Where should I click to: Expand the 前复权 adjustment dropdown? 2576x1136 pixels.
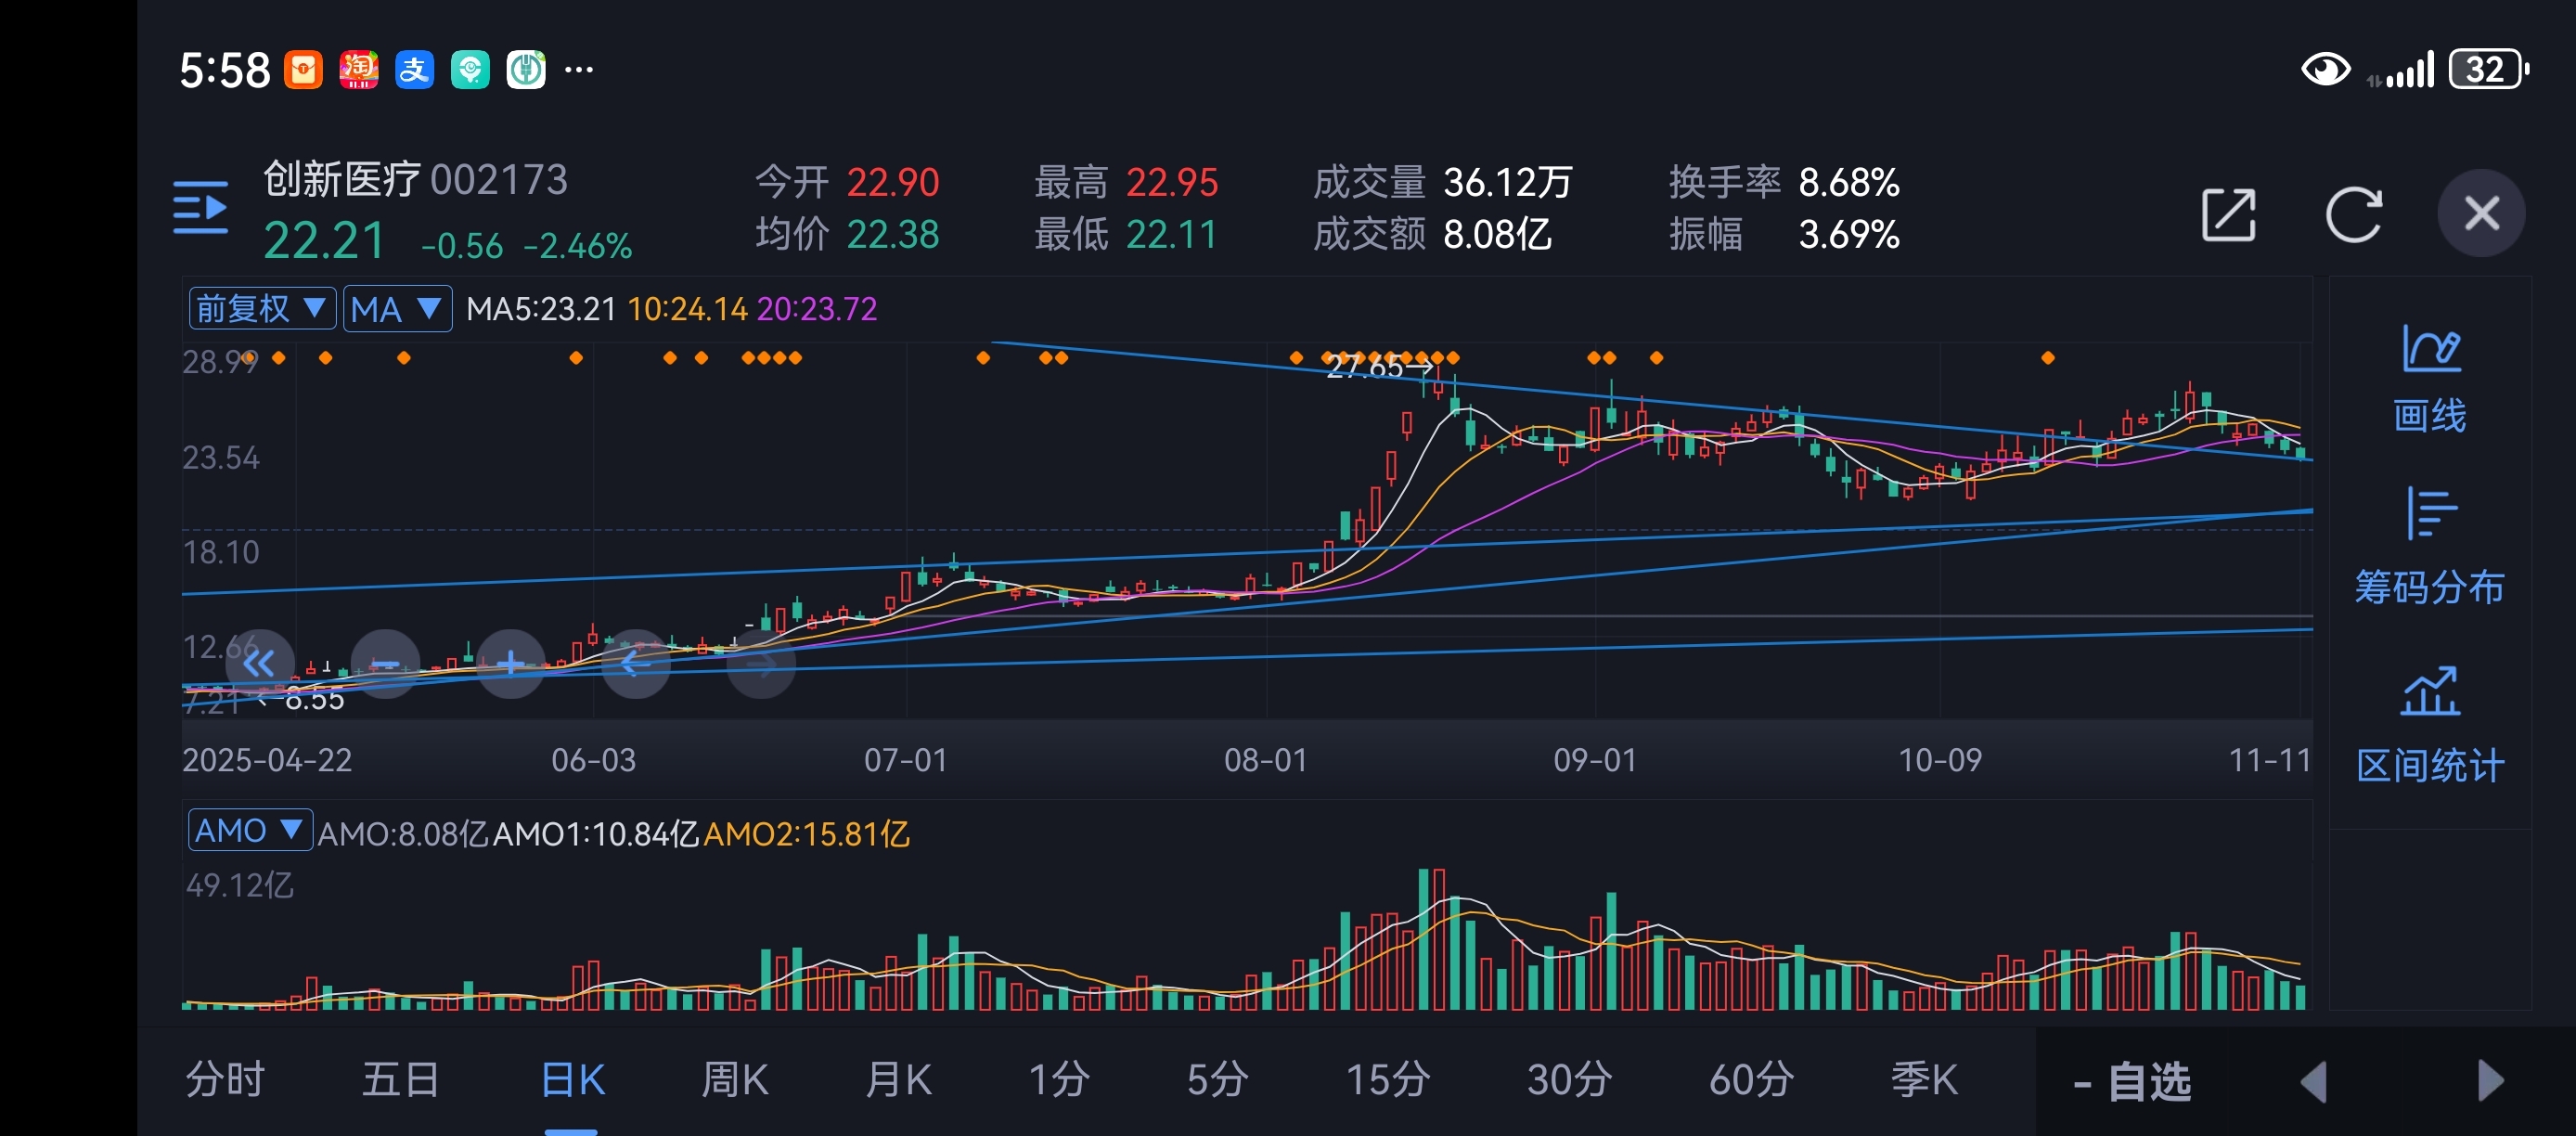pos(261,308)
